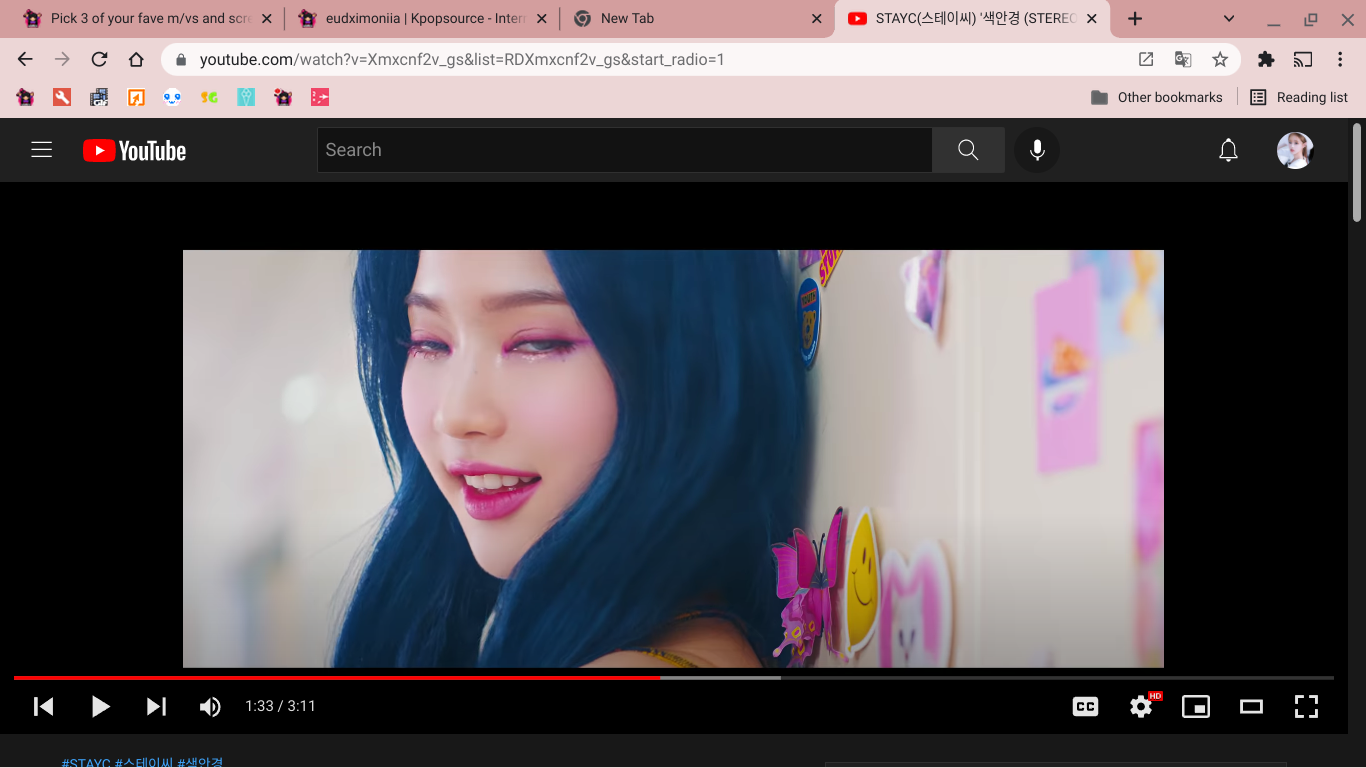This screenshot has width=1366, height=768.
Task: Open the Other bookmarks folder
Action: [x=1157, y=97]
